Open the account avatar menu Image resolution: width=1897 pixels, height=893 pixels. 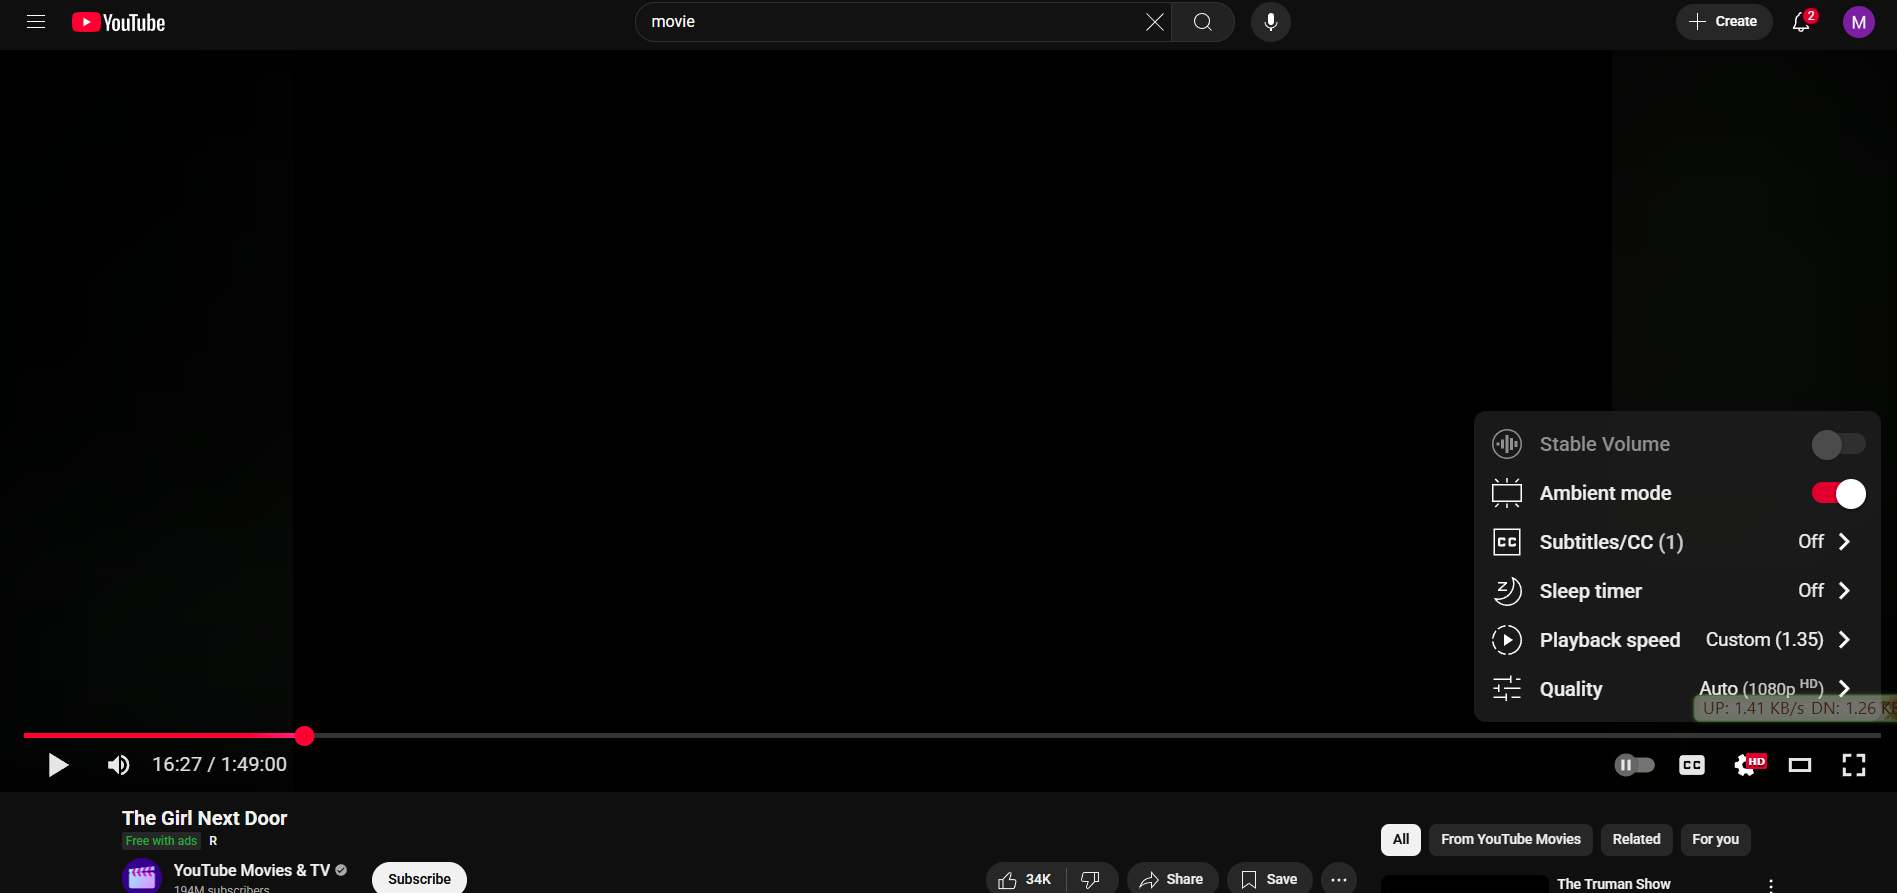tap(1858, 22)
